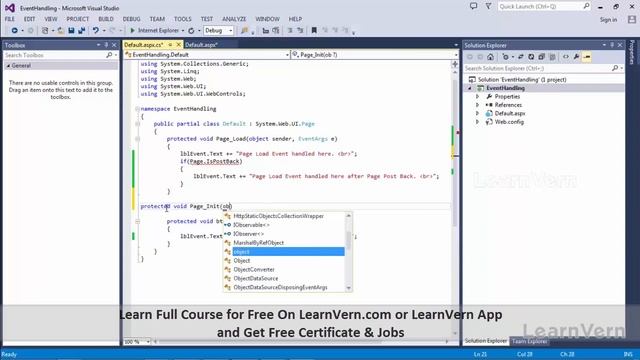The image size is (640, 360).
Task: Expand the Web.config node
Action: pos(477,122)
